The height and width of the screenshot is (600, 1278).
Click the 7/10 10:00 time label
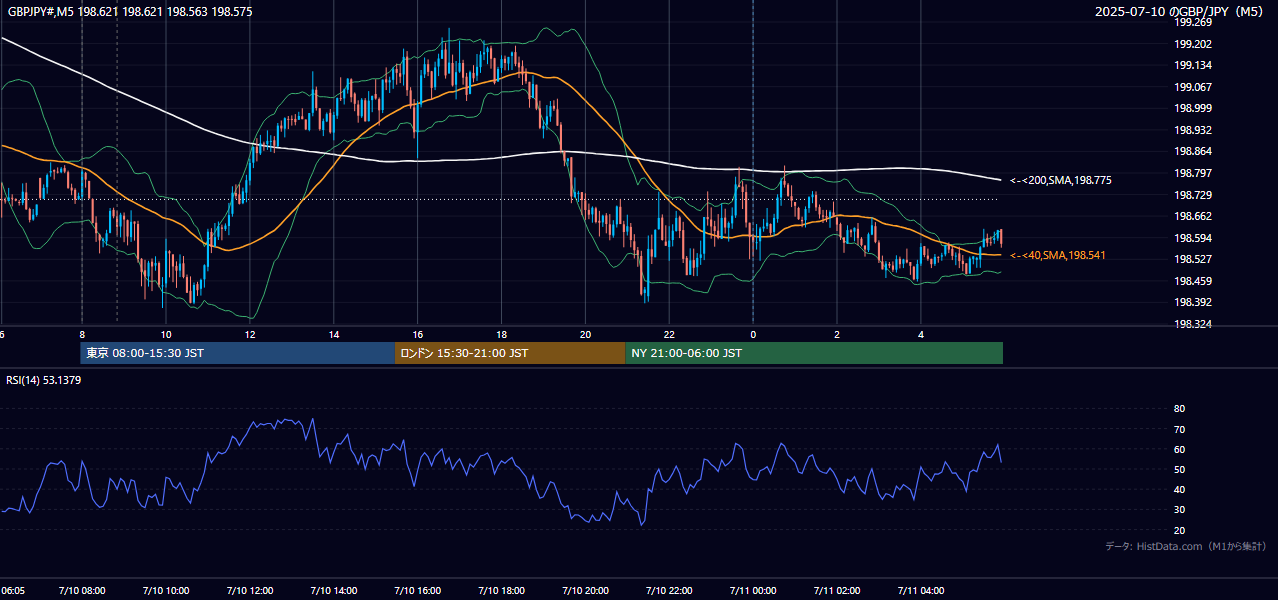(166, 591)
